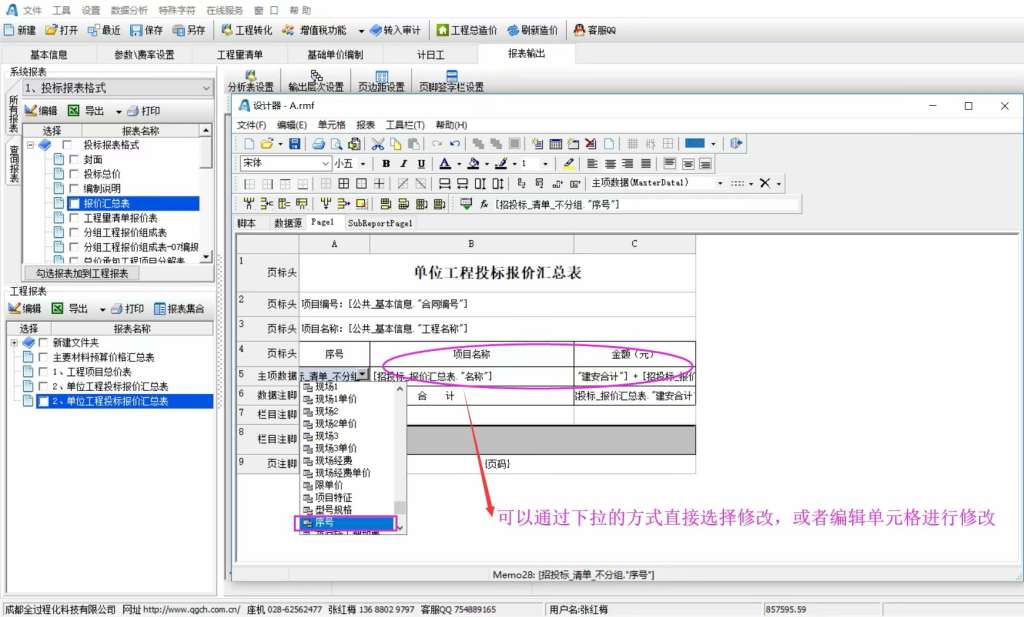Screen dimensions: 1024x617
Task: Click the 勾选报表加到工程报表 button
Action: point(82,274)
